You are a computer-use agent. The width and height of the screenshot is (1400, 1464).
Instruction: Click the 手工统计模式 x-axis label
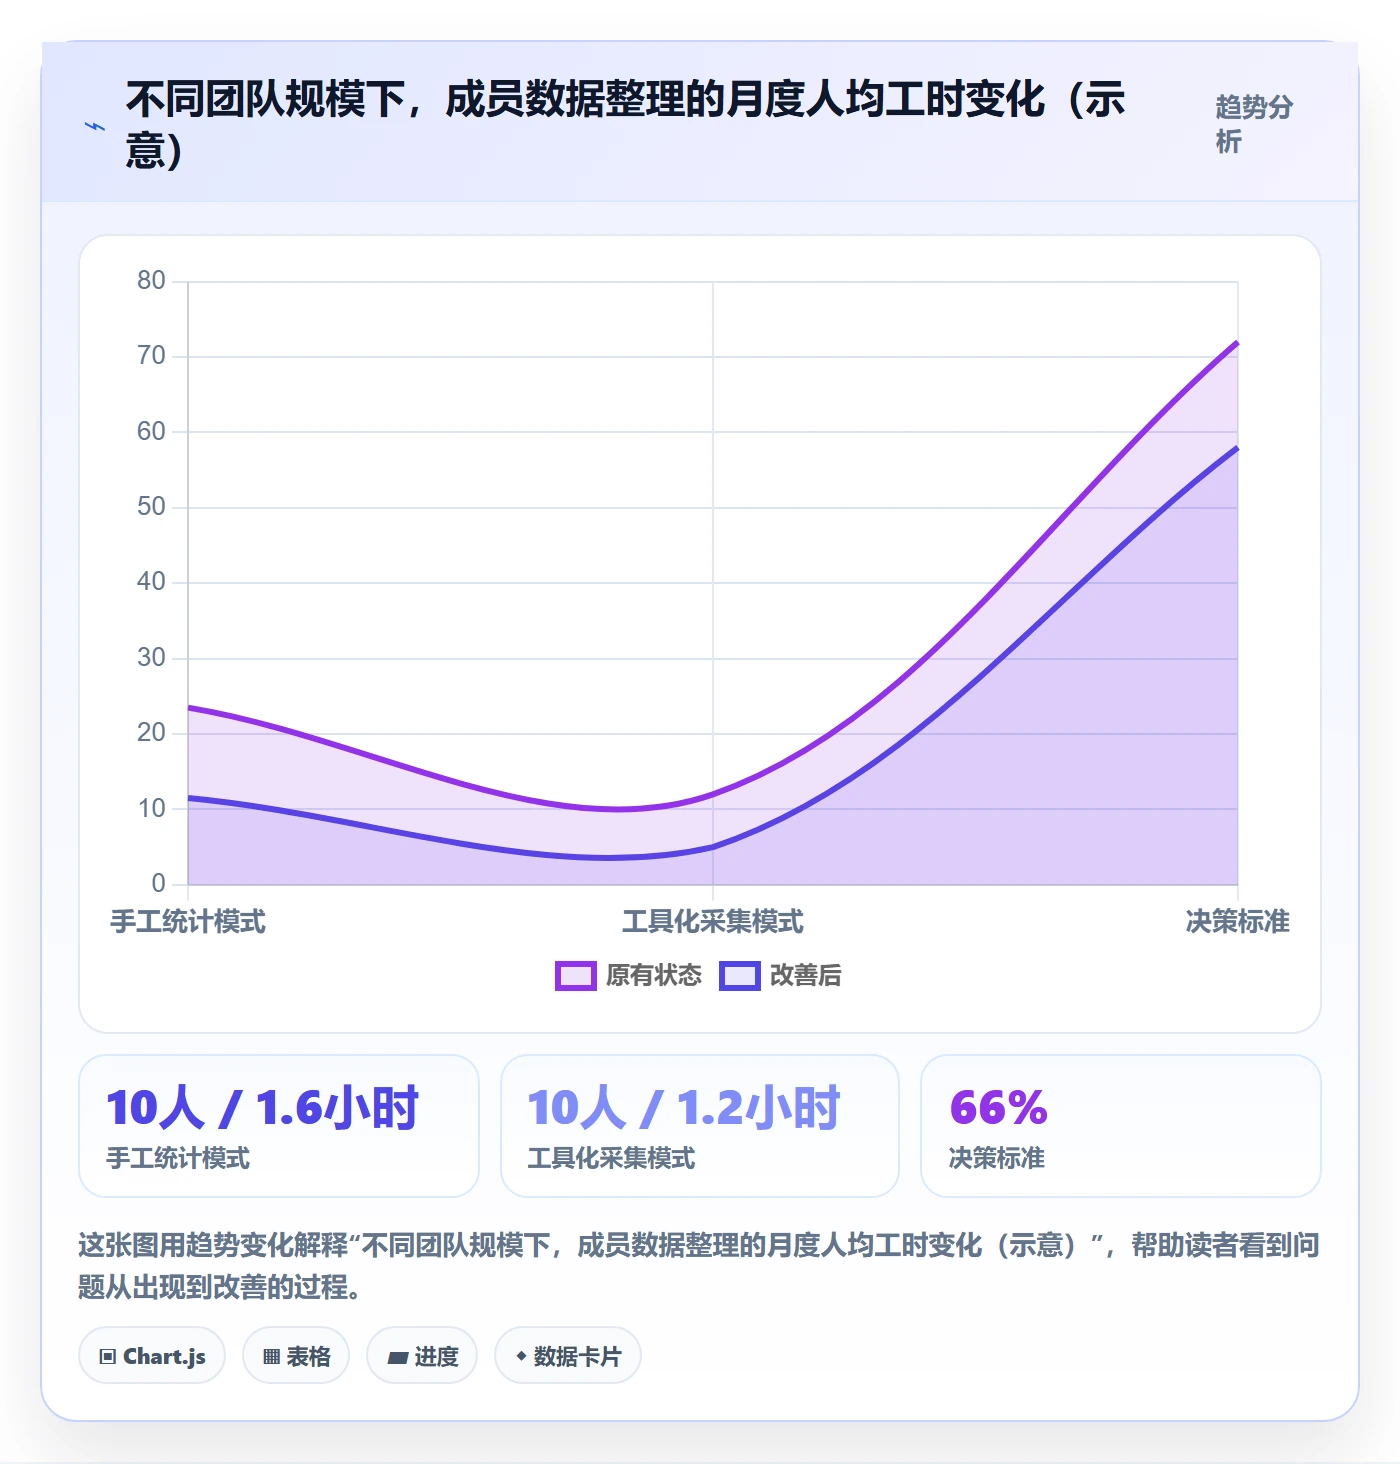tap(188, 921)
